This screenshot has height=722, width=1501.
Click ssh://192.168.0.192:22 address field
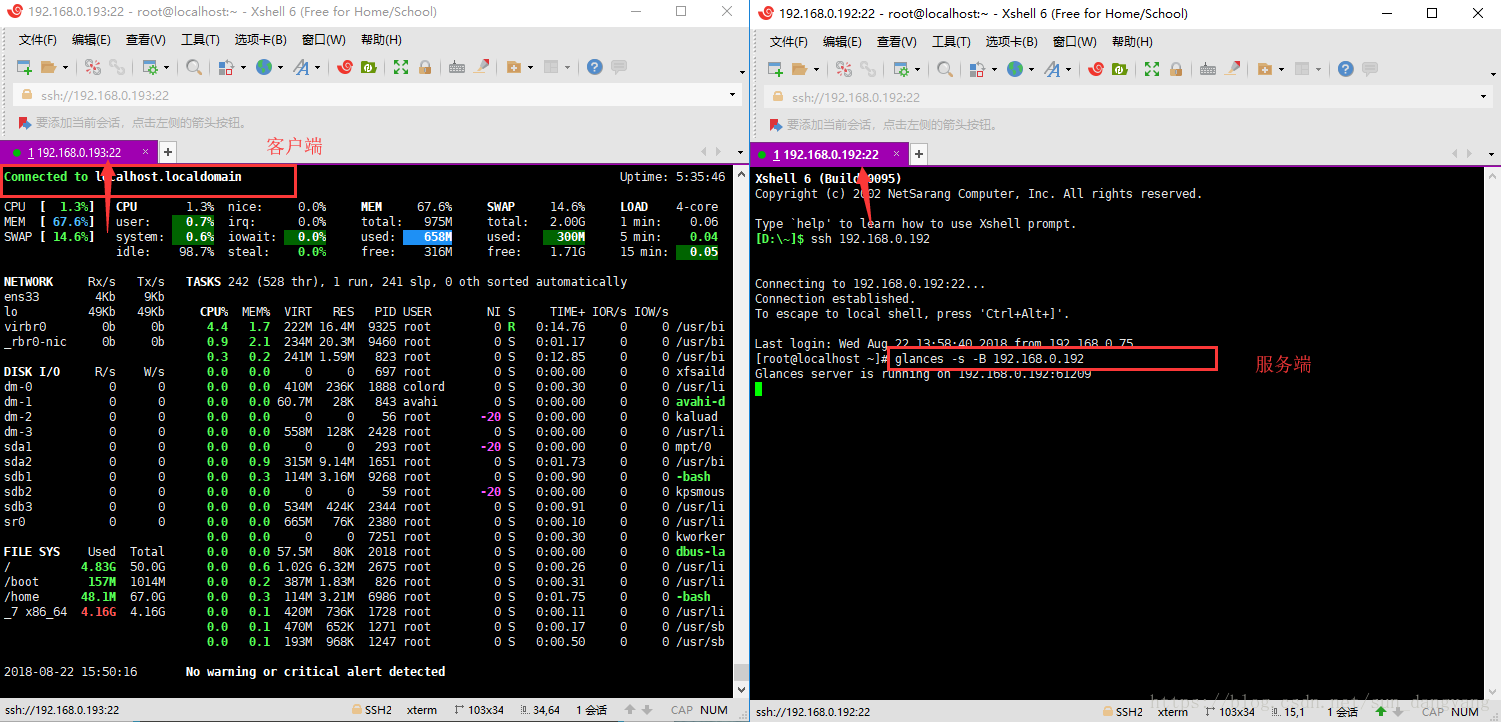pyautogui.click(x=1128, y=98)
